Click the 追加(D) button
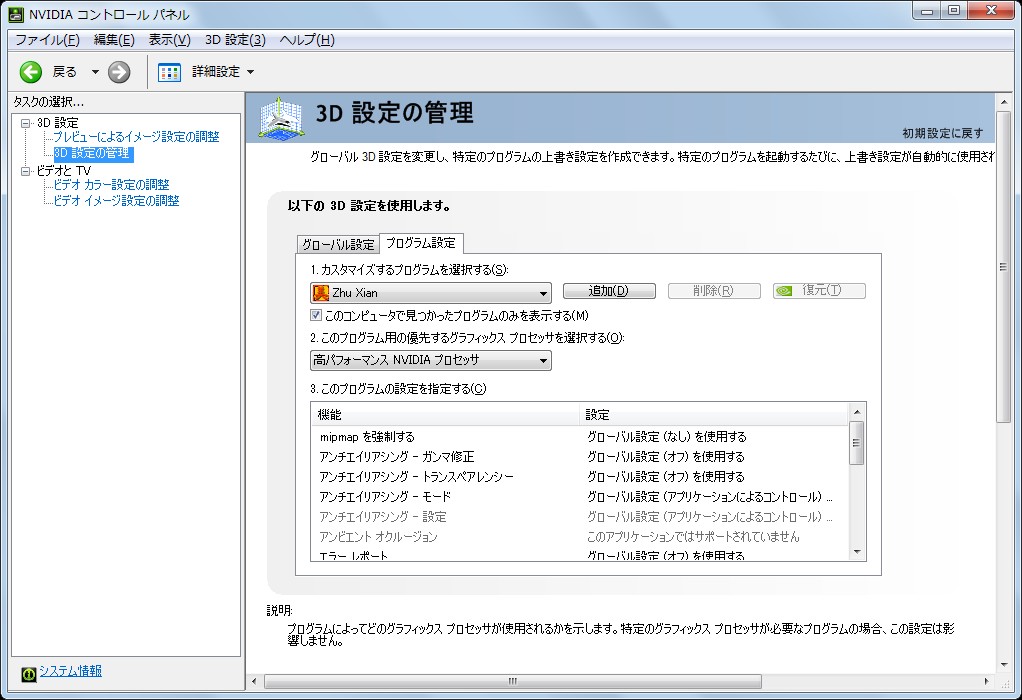The image size is (1022, 700). click(609, 291)
